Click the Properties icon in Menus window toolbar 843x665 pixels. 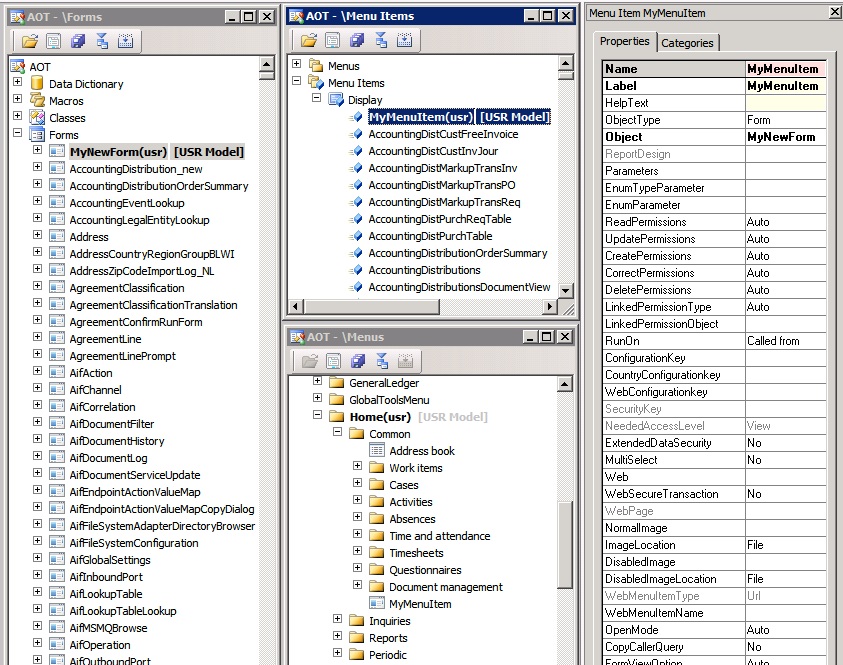click(x=334, y=361)
